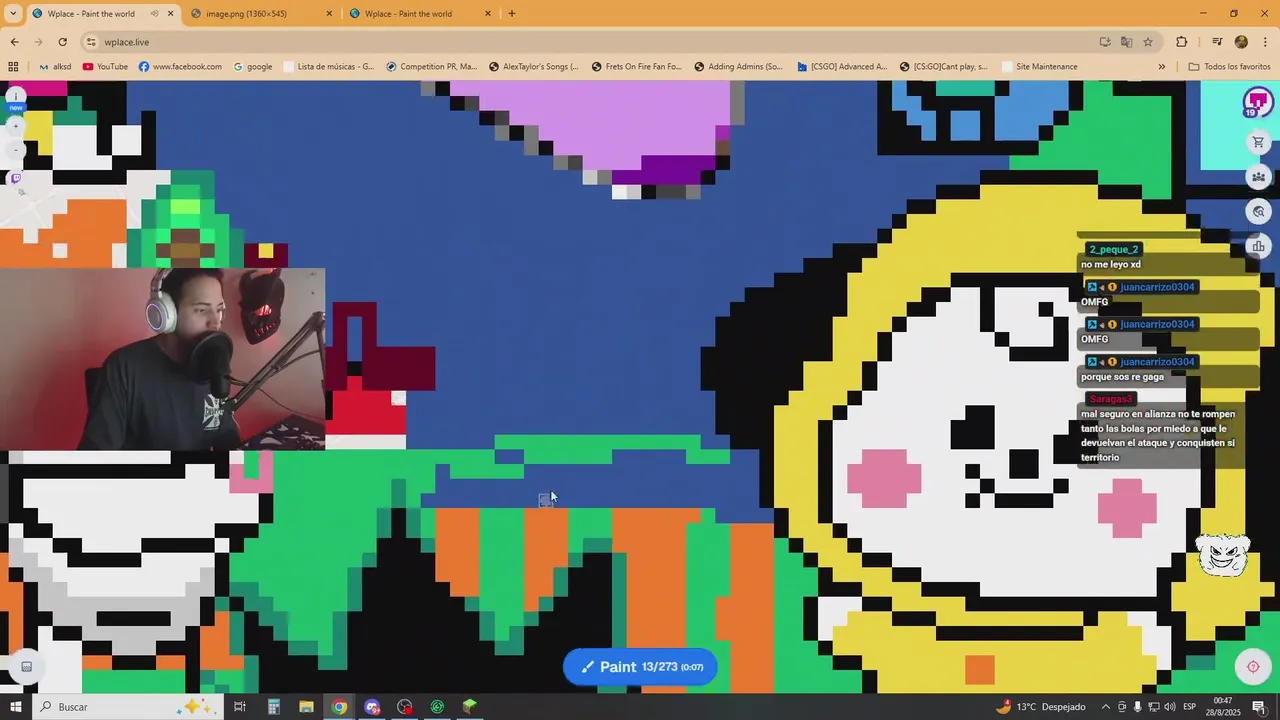Open the Wplace profile avatar menu
Screen dimensions: 1280x720
(x=1257, y=101)
